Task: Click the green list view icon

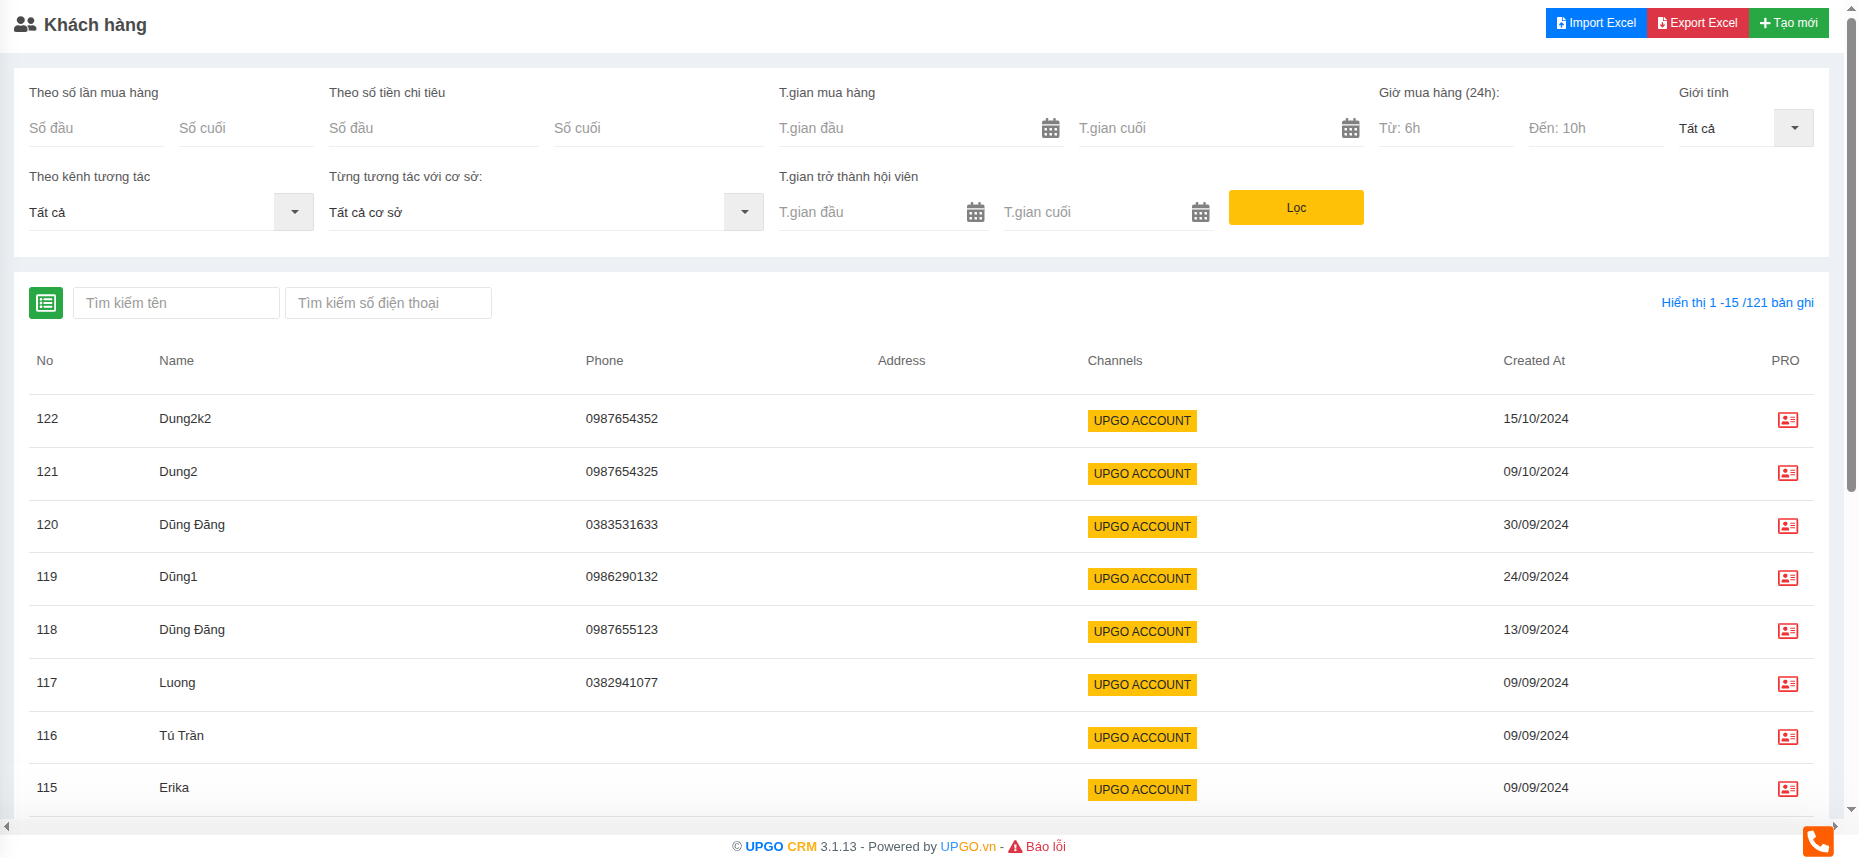Action: [x=46, y=303]
